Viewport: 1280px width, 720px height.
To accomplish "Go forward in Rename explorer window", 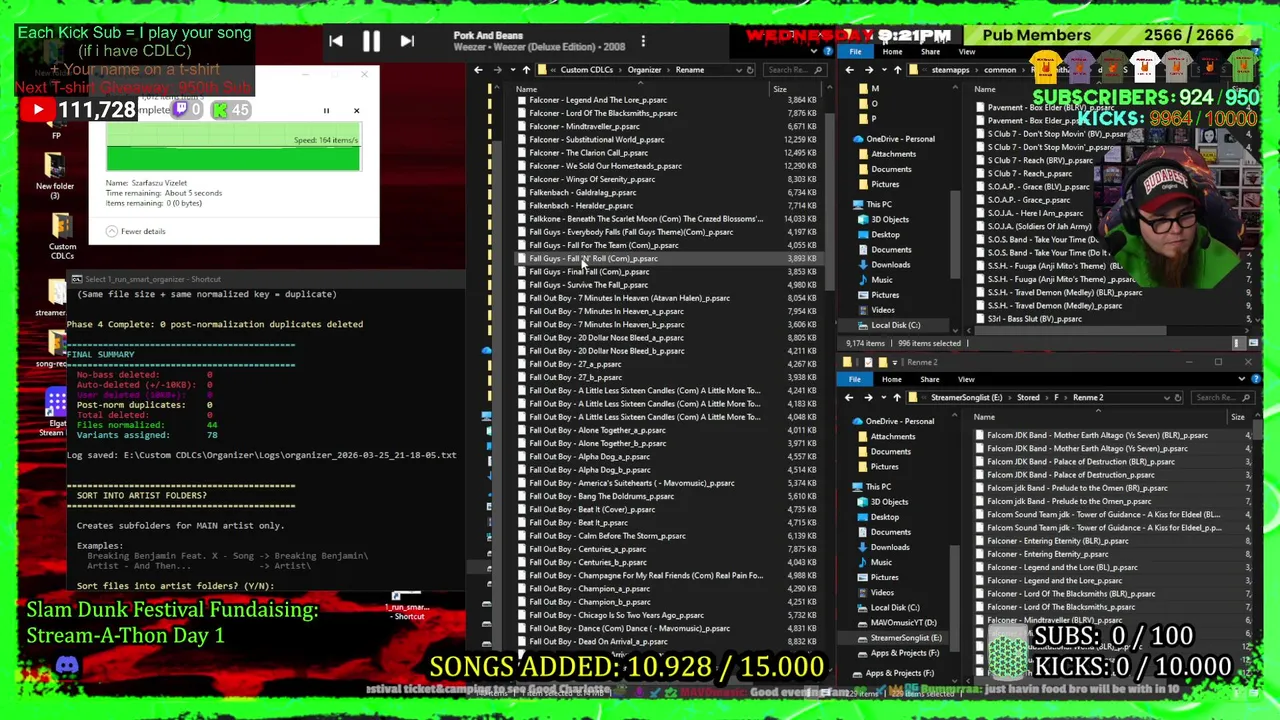I will [x=497, y=70].
